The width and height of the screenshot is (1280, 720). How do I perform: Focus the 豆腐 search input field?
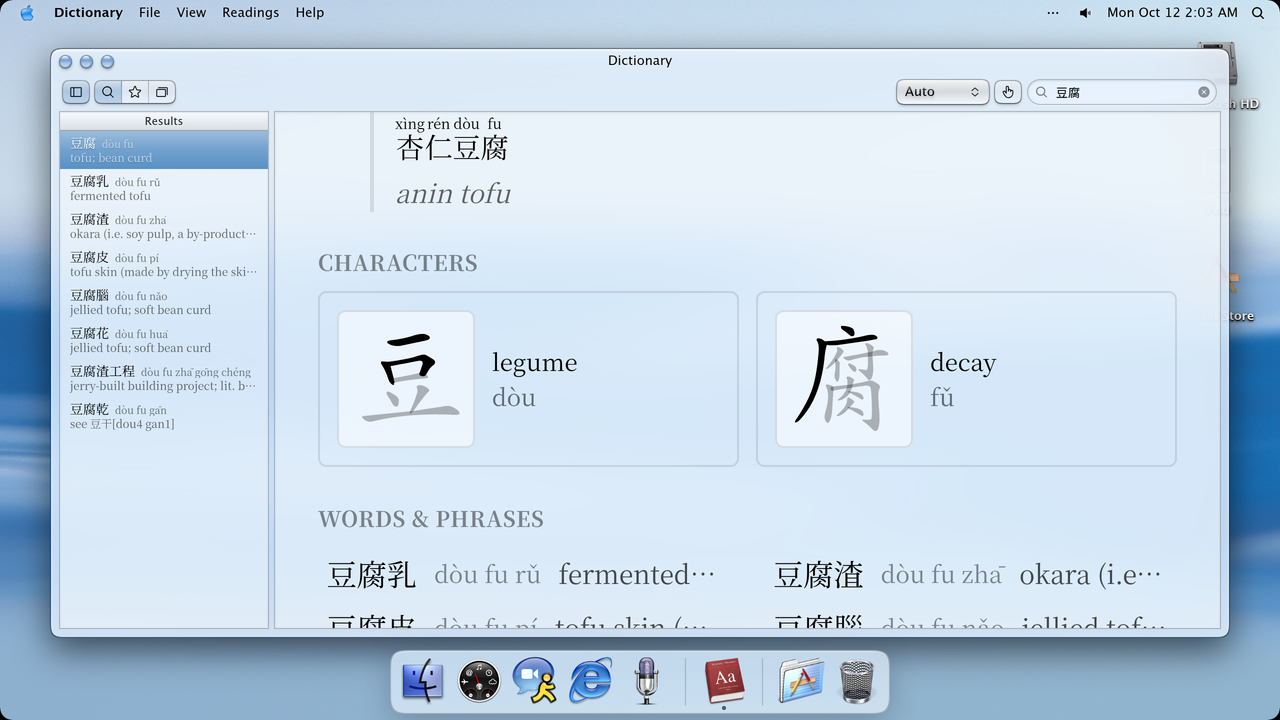pos(1122,92)
